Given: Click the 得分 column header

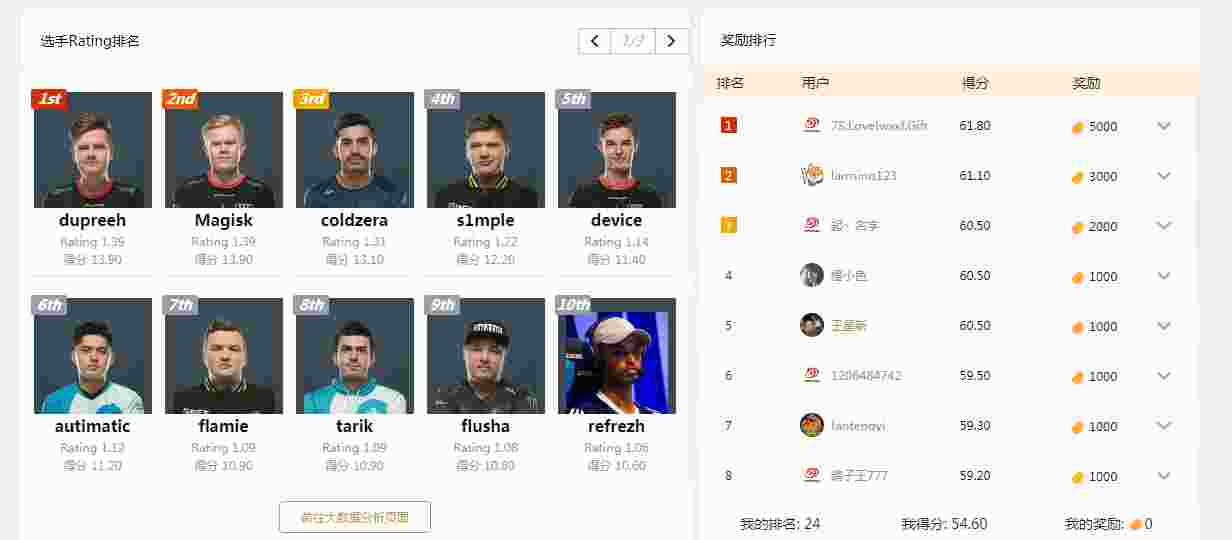Looking at the screenshot, I should point(975,83).
